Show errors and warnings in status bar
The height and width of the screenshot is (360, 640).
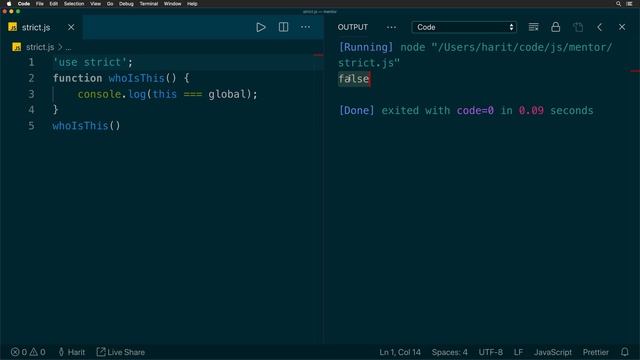[x=28, y=352]
